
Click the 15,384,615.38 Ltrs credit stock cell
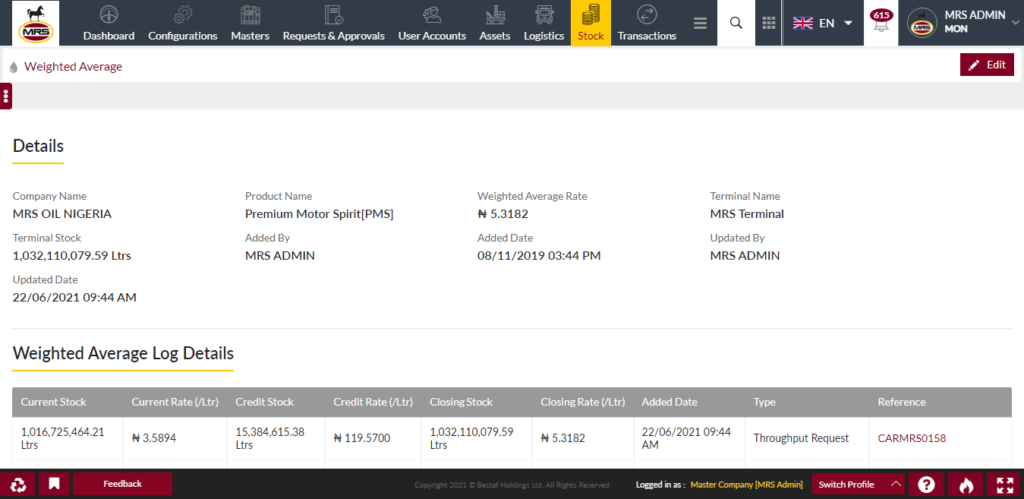pyautogui.click(x=276, y=438)
